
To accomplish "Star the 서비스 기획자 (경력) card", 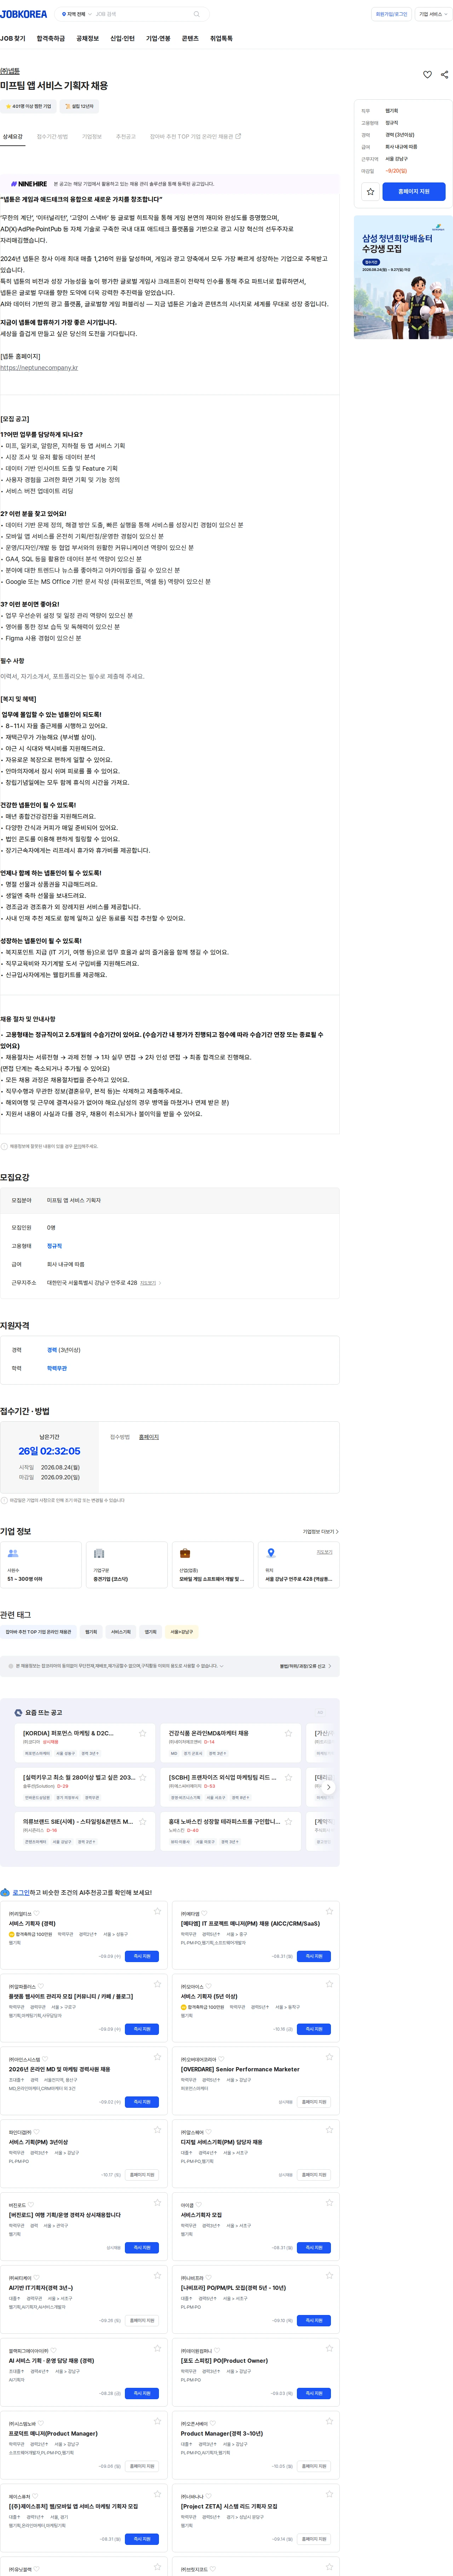I will point(157,1911).
